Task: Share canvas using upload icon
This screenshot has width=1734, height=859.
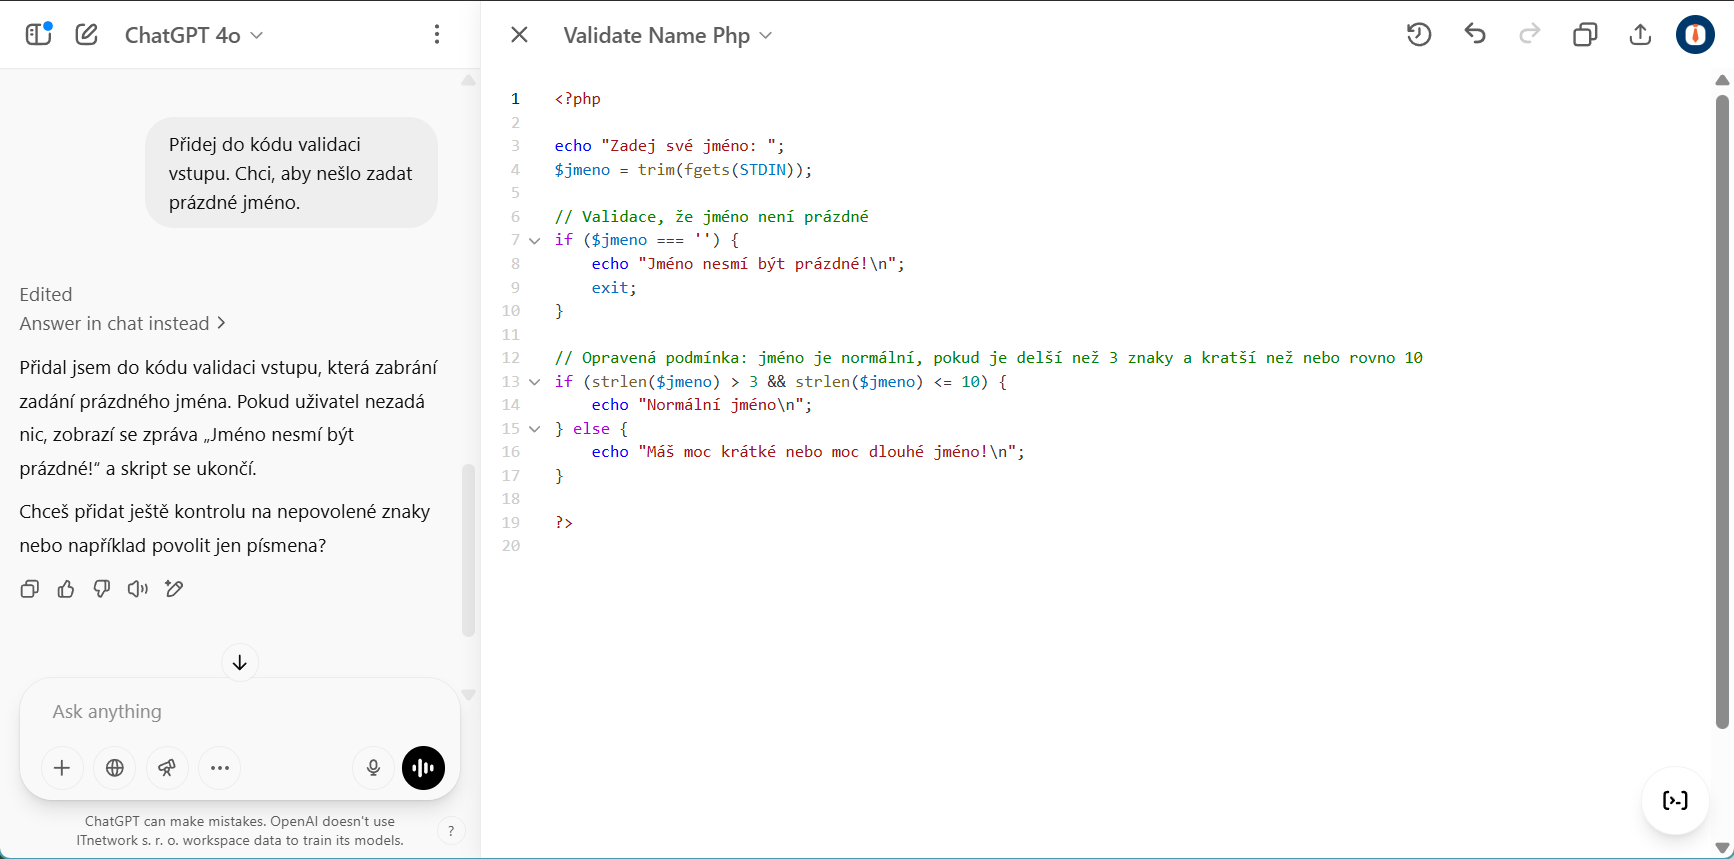Action: pos(1640,35)
